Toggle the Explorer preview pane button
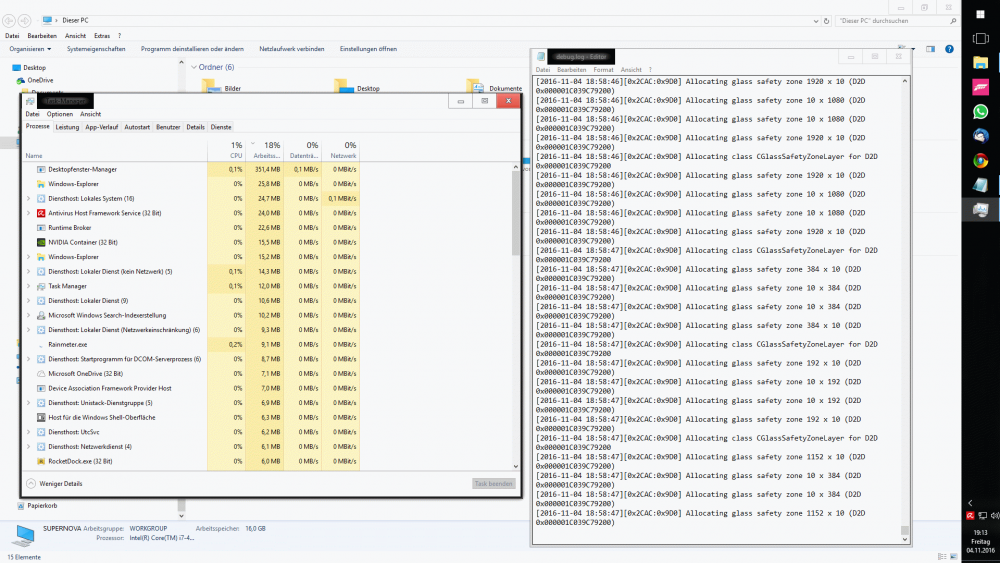 click(931, 49)
